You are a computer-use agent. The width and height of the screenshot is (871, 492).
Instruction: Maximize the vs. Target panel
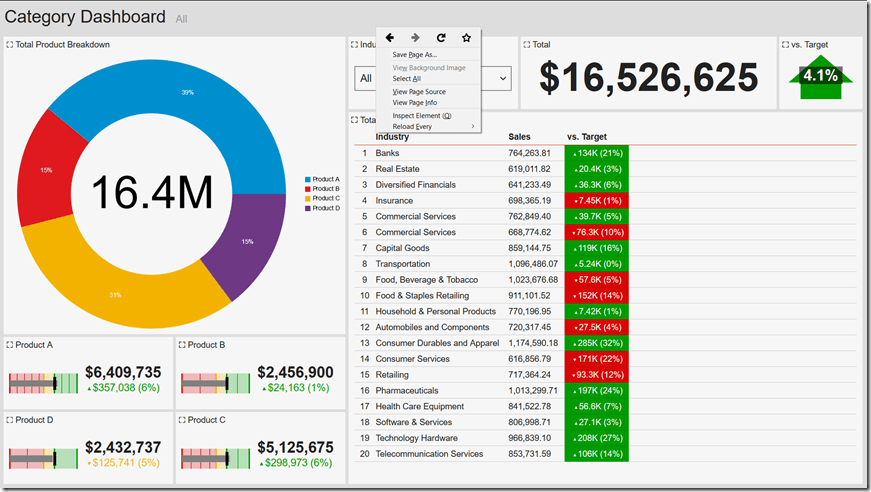[785, 45]
